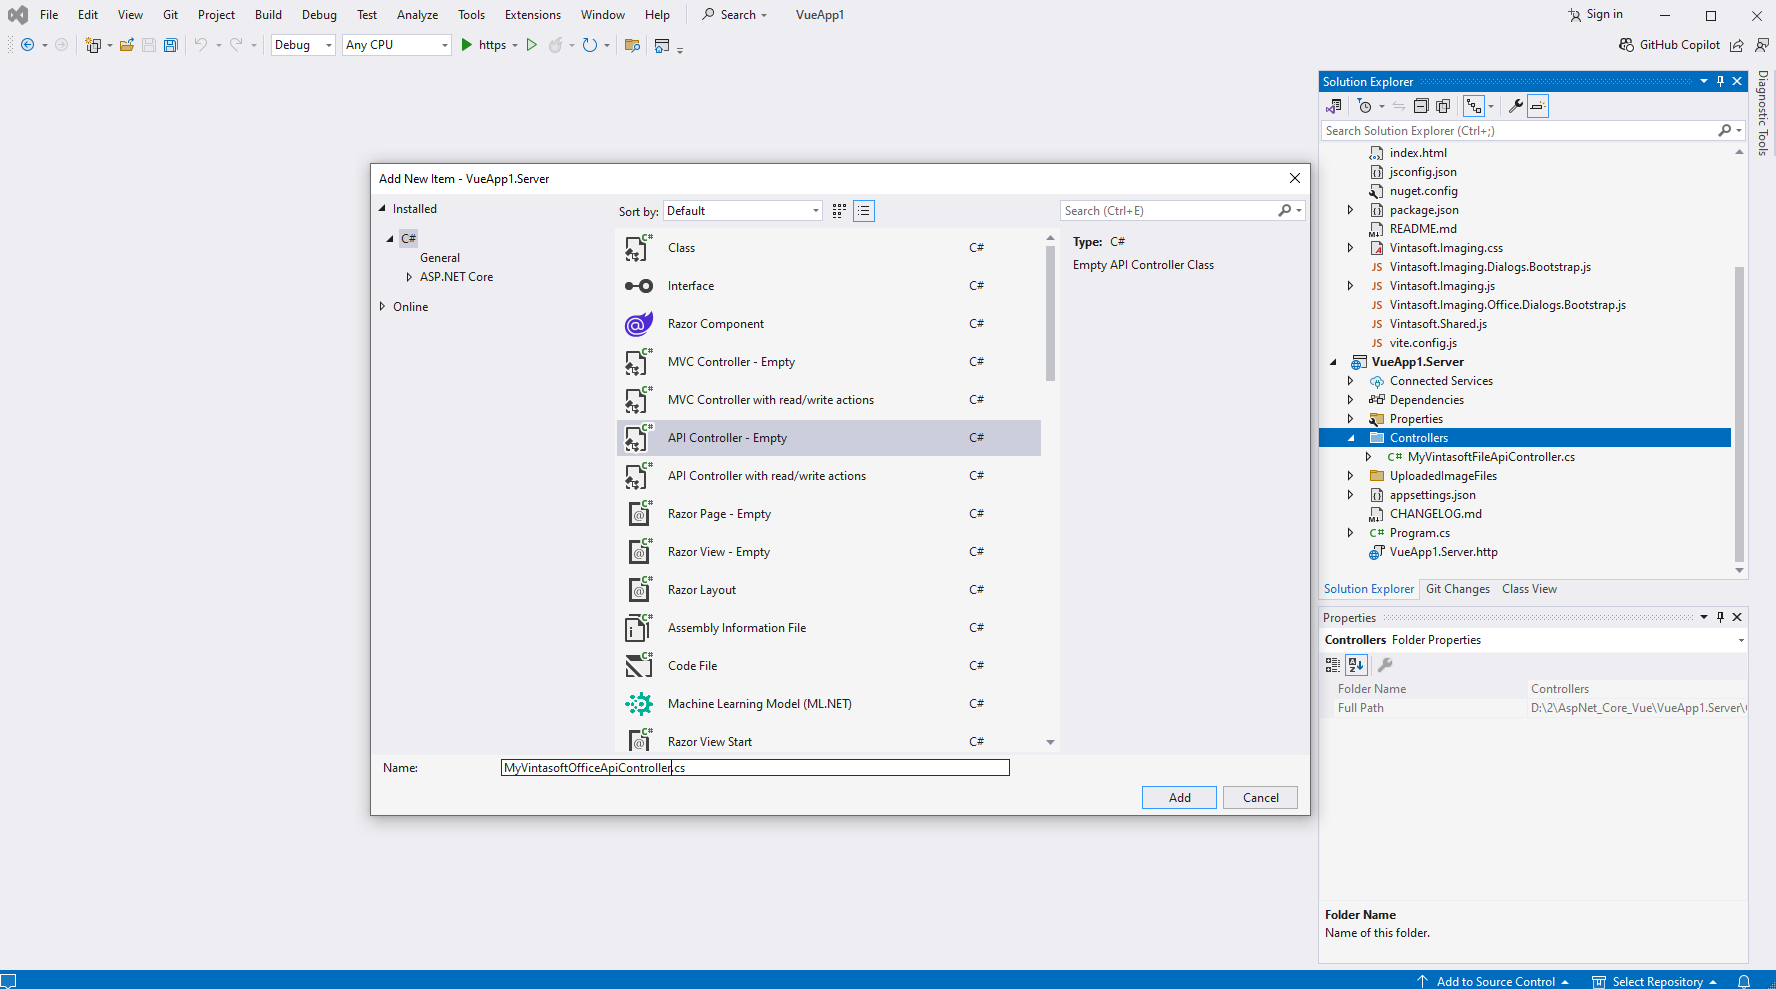Click the Show All Files icon
Image resolution: width=1776 pixels, height=989 pixels.
(1443, 106)
